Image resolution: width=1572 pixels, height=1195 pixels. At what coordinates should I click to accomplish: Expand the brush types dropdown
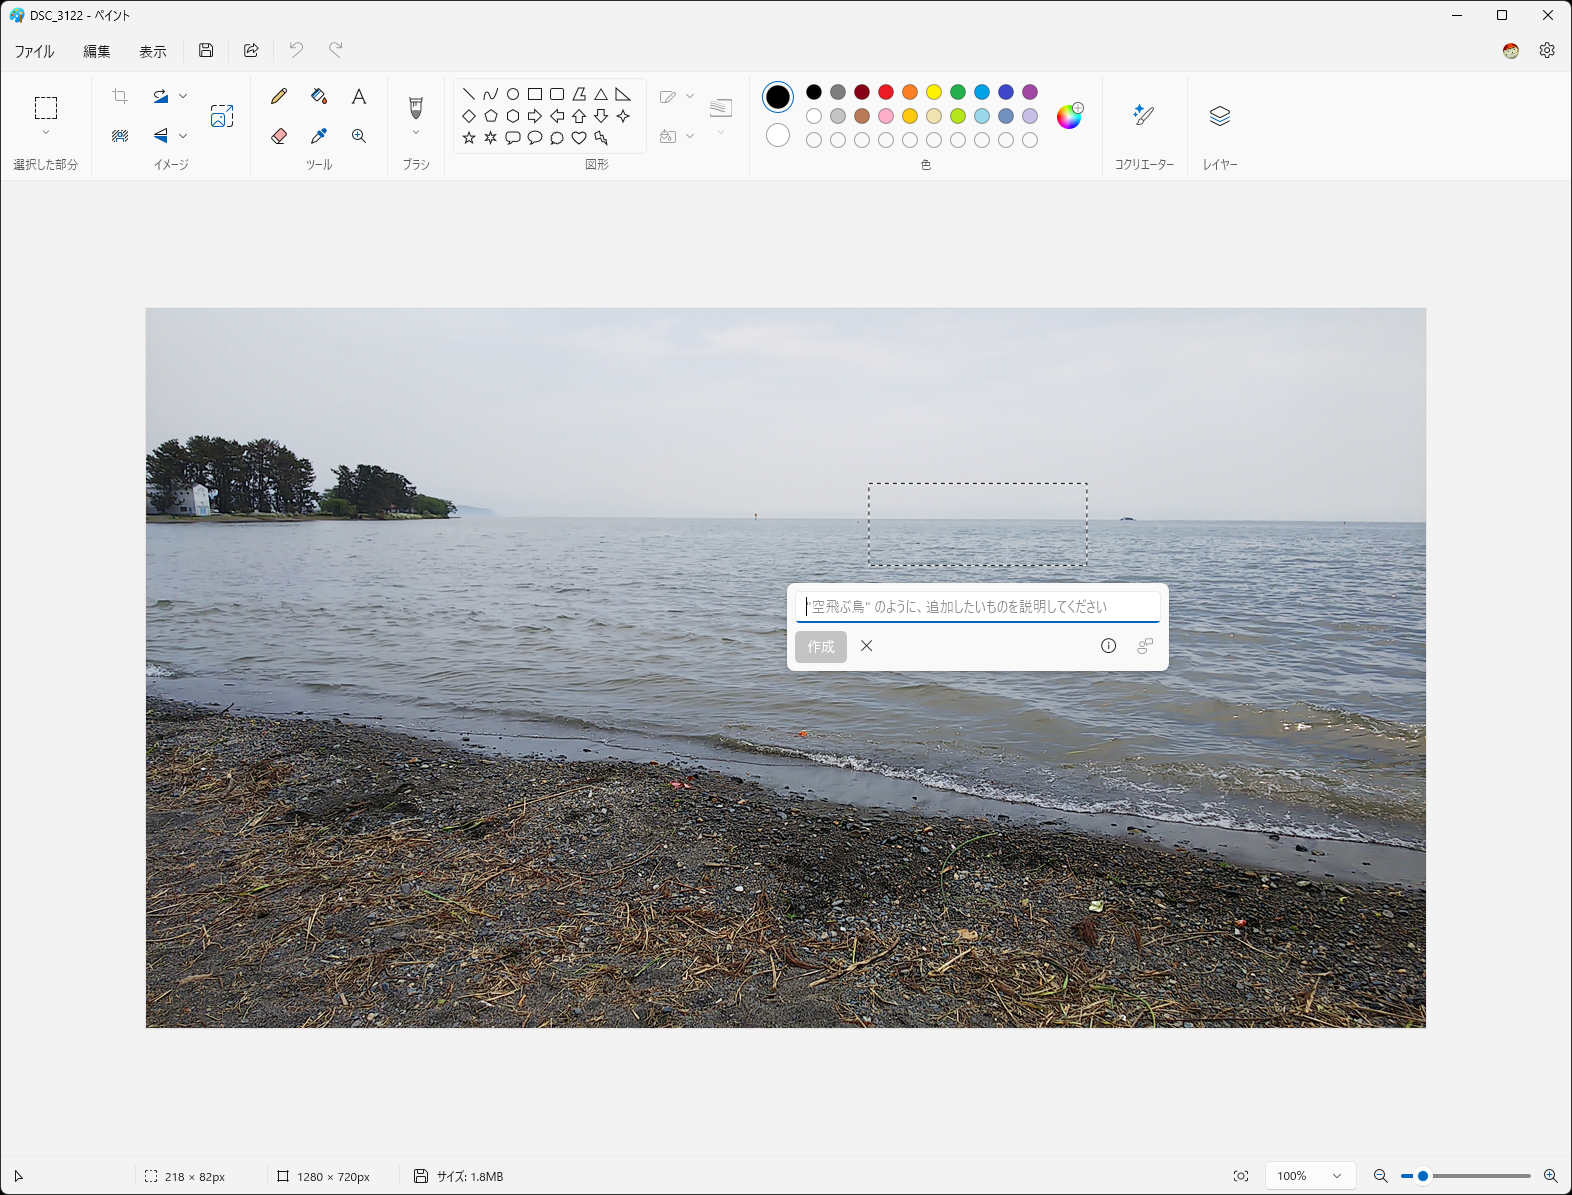416,133
